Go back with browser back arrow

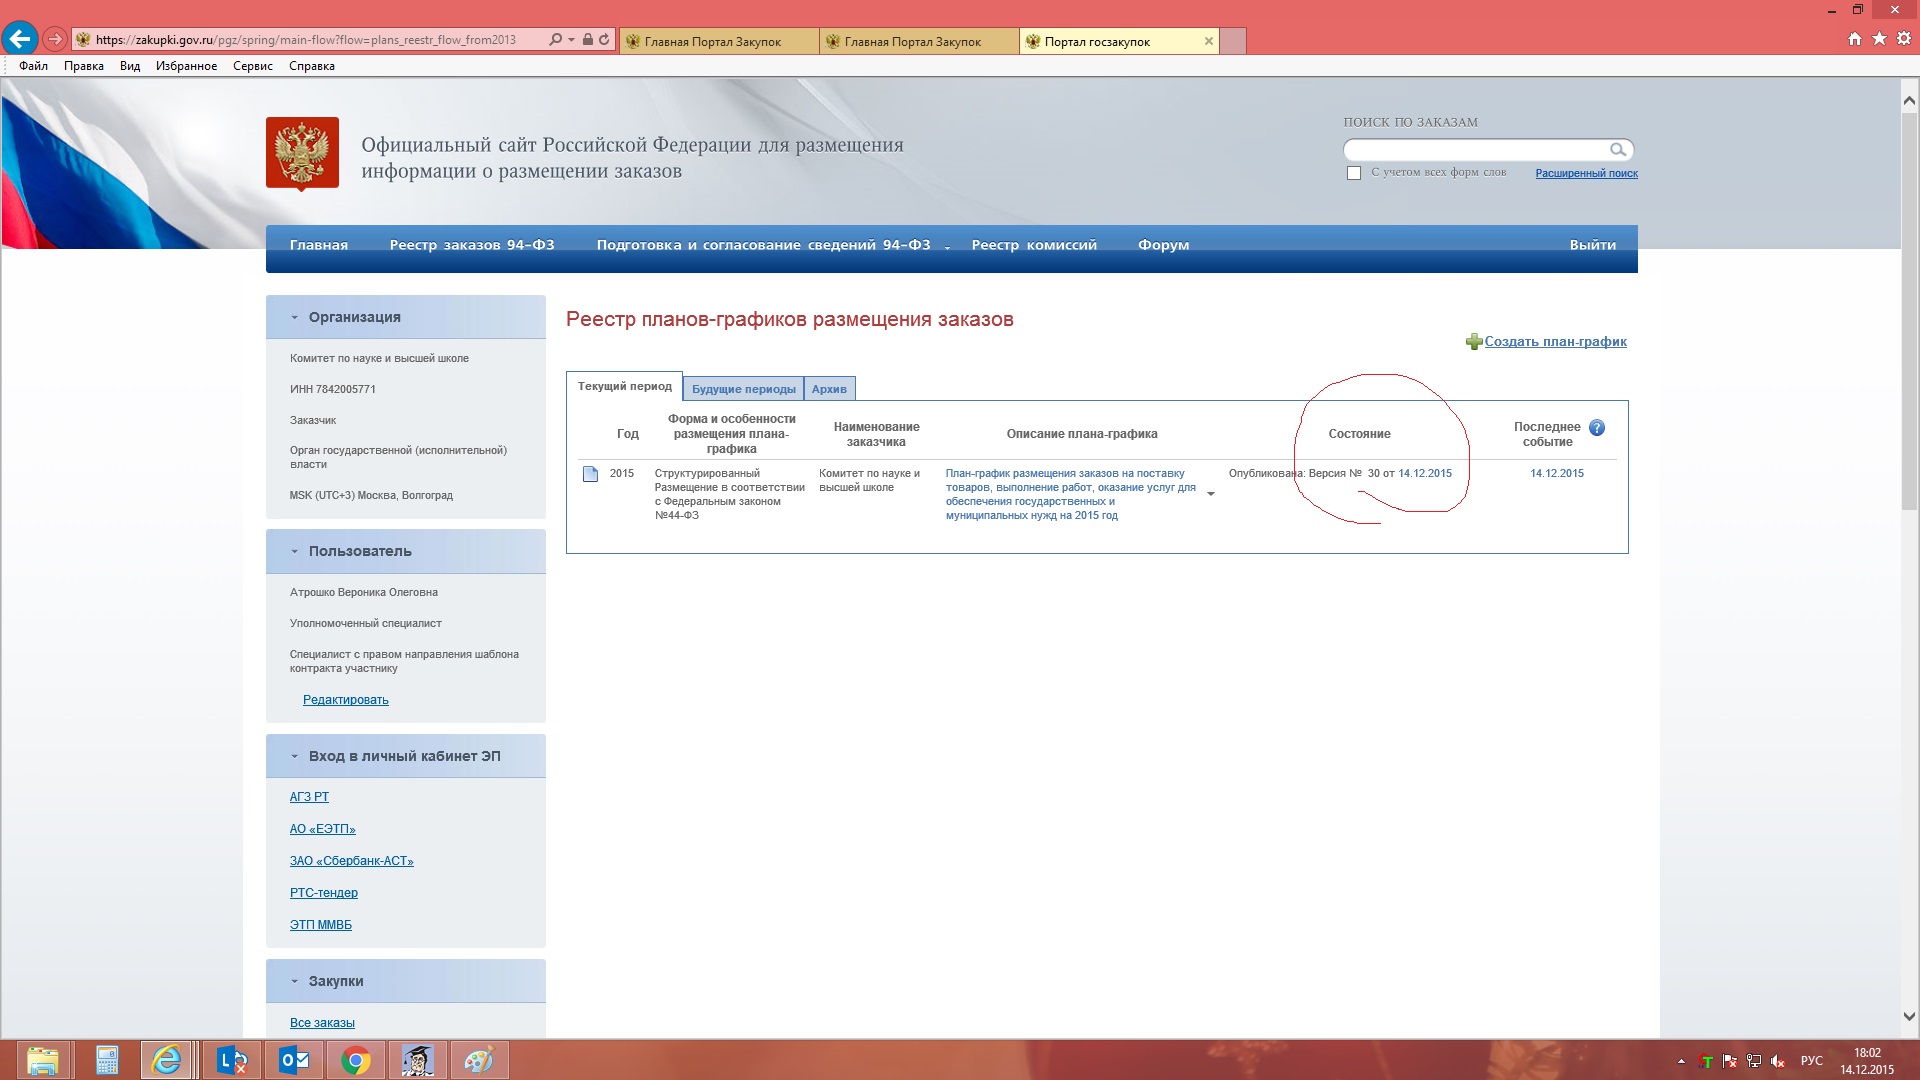click(x=20, y=39)
